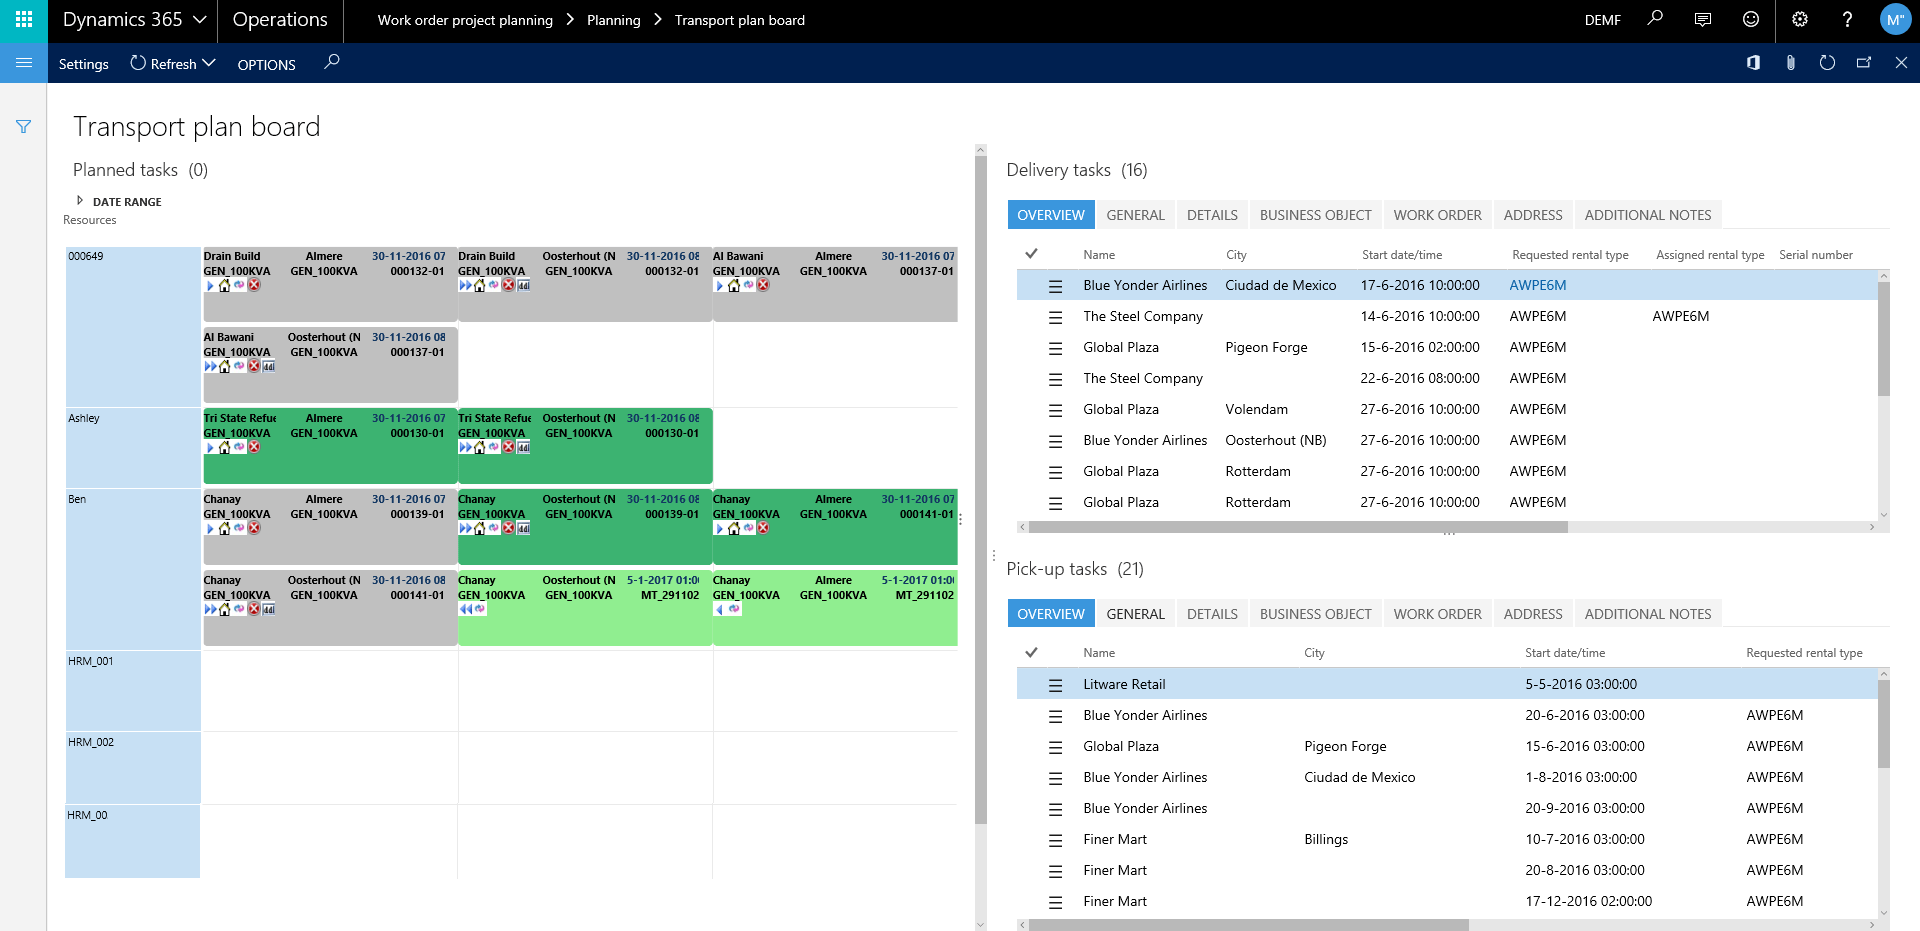Open the settings gear in the header
Screen dimensions: 1920x931
pos(1800,19)
